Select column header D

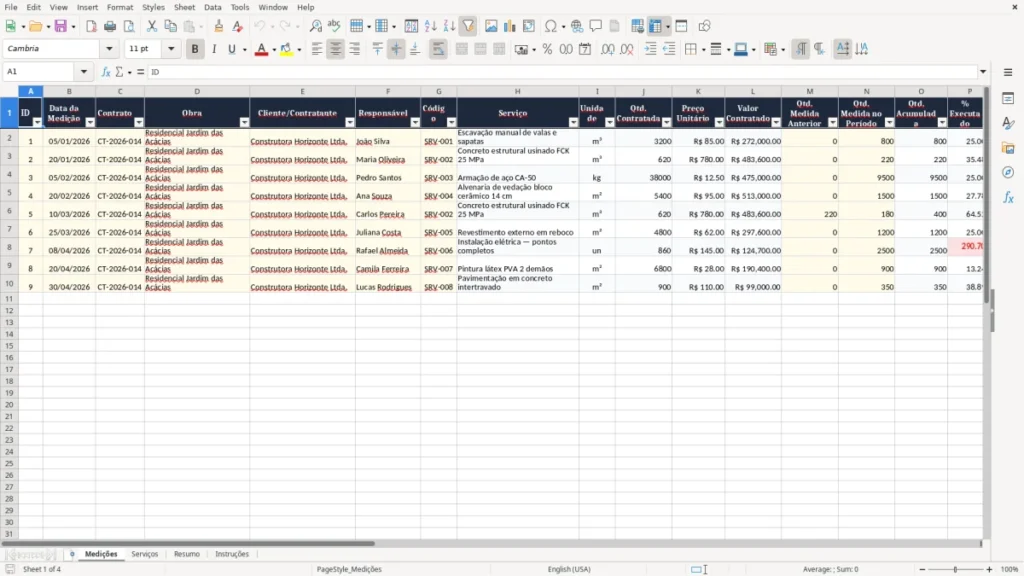coord(197,91)
